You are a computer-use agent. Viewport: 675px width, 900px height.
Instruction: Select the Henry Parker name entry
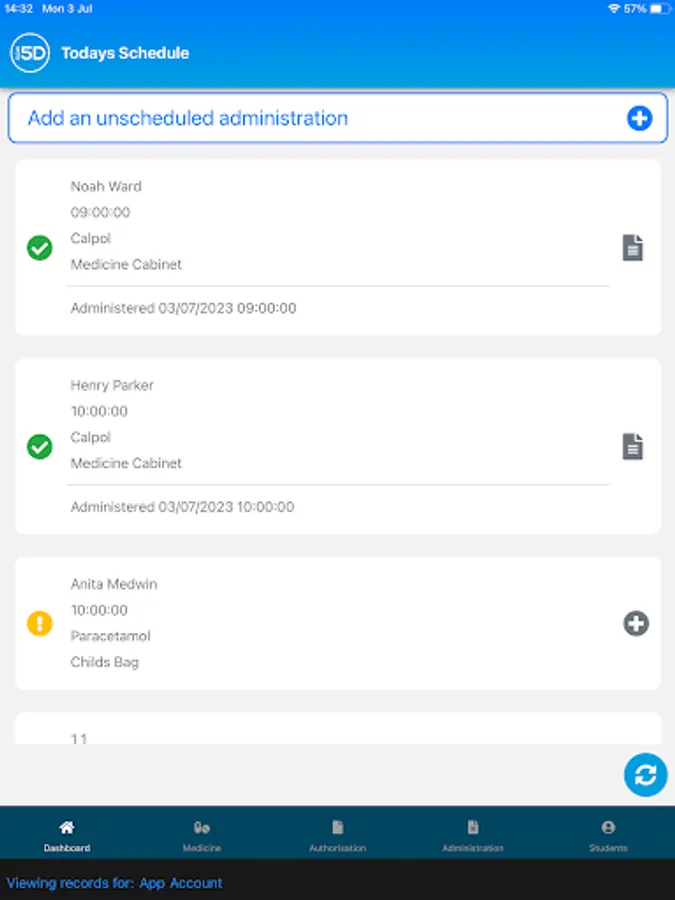tap(112, 385)
